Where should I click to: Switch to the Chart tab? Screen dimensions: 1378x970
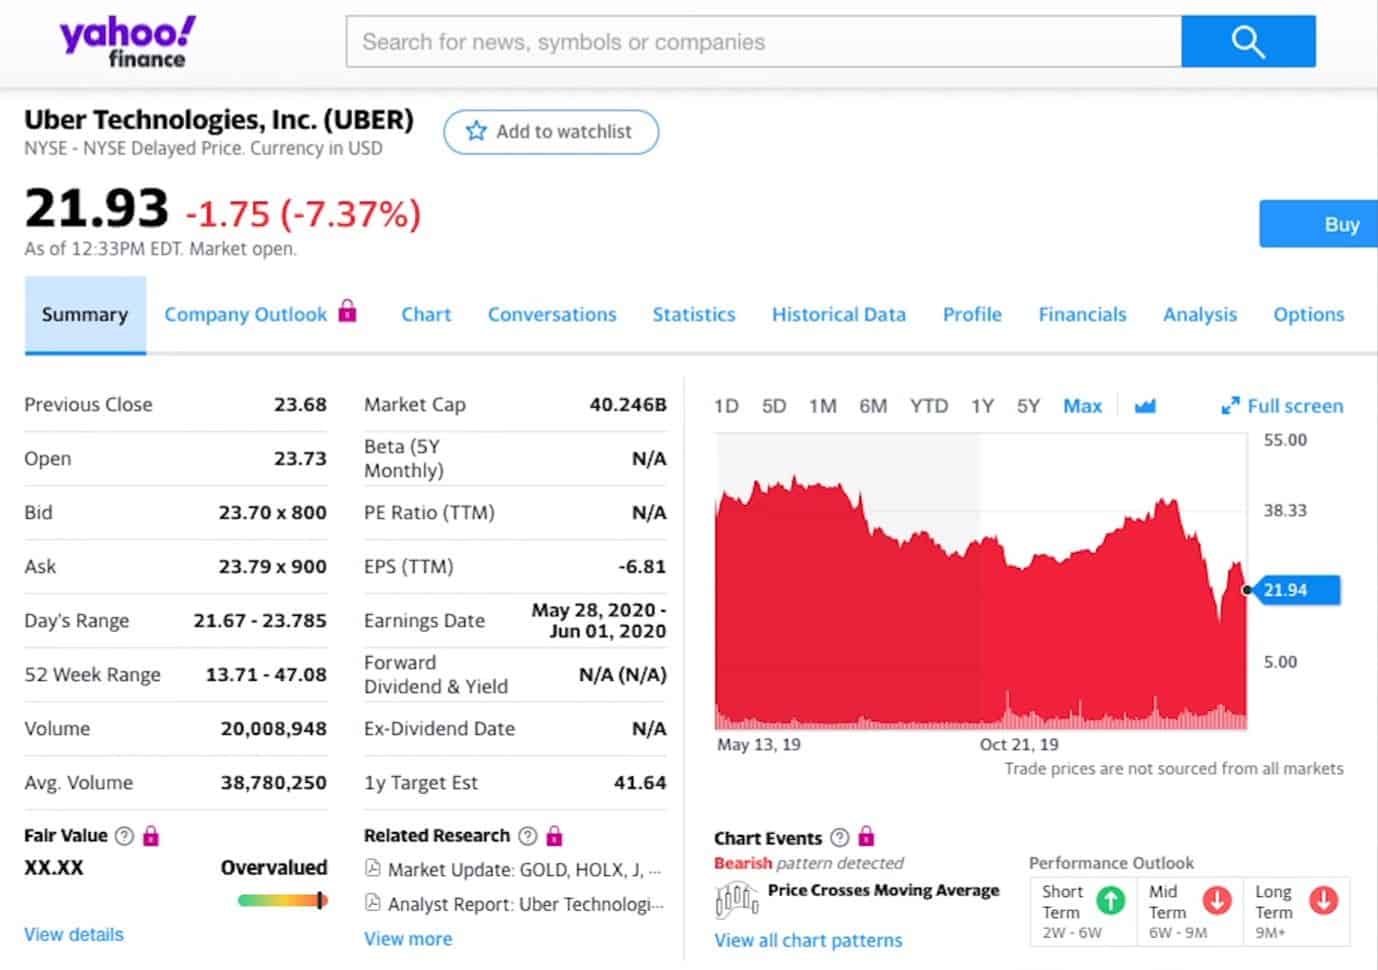(x=426, y=314)
